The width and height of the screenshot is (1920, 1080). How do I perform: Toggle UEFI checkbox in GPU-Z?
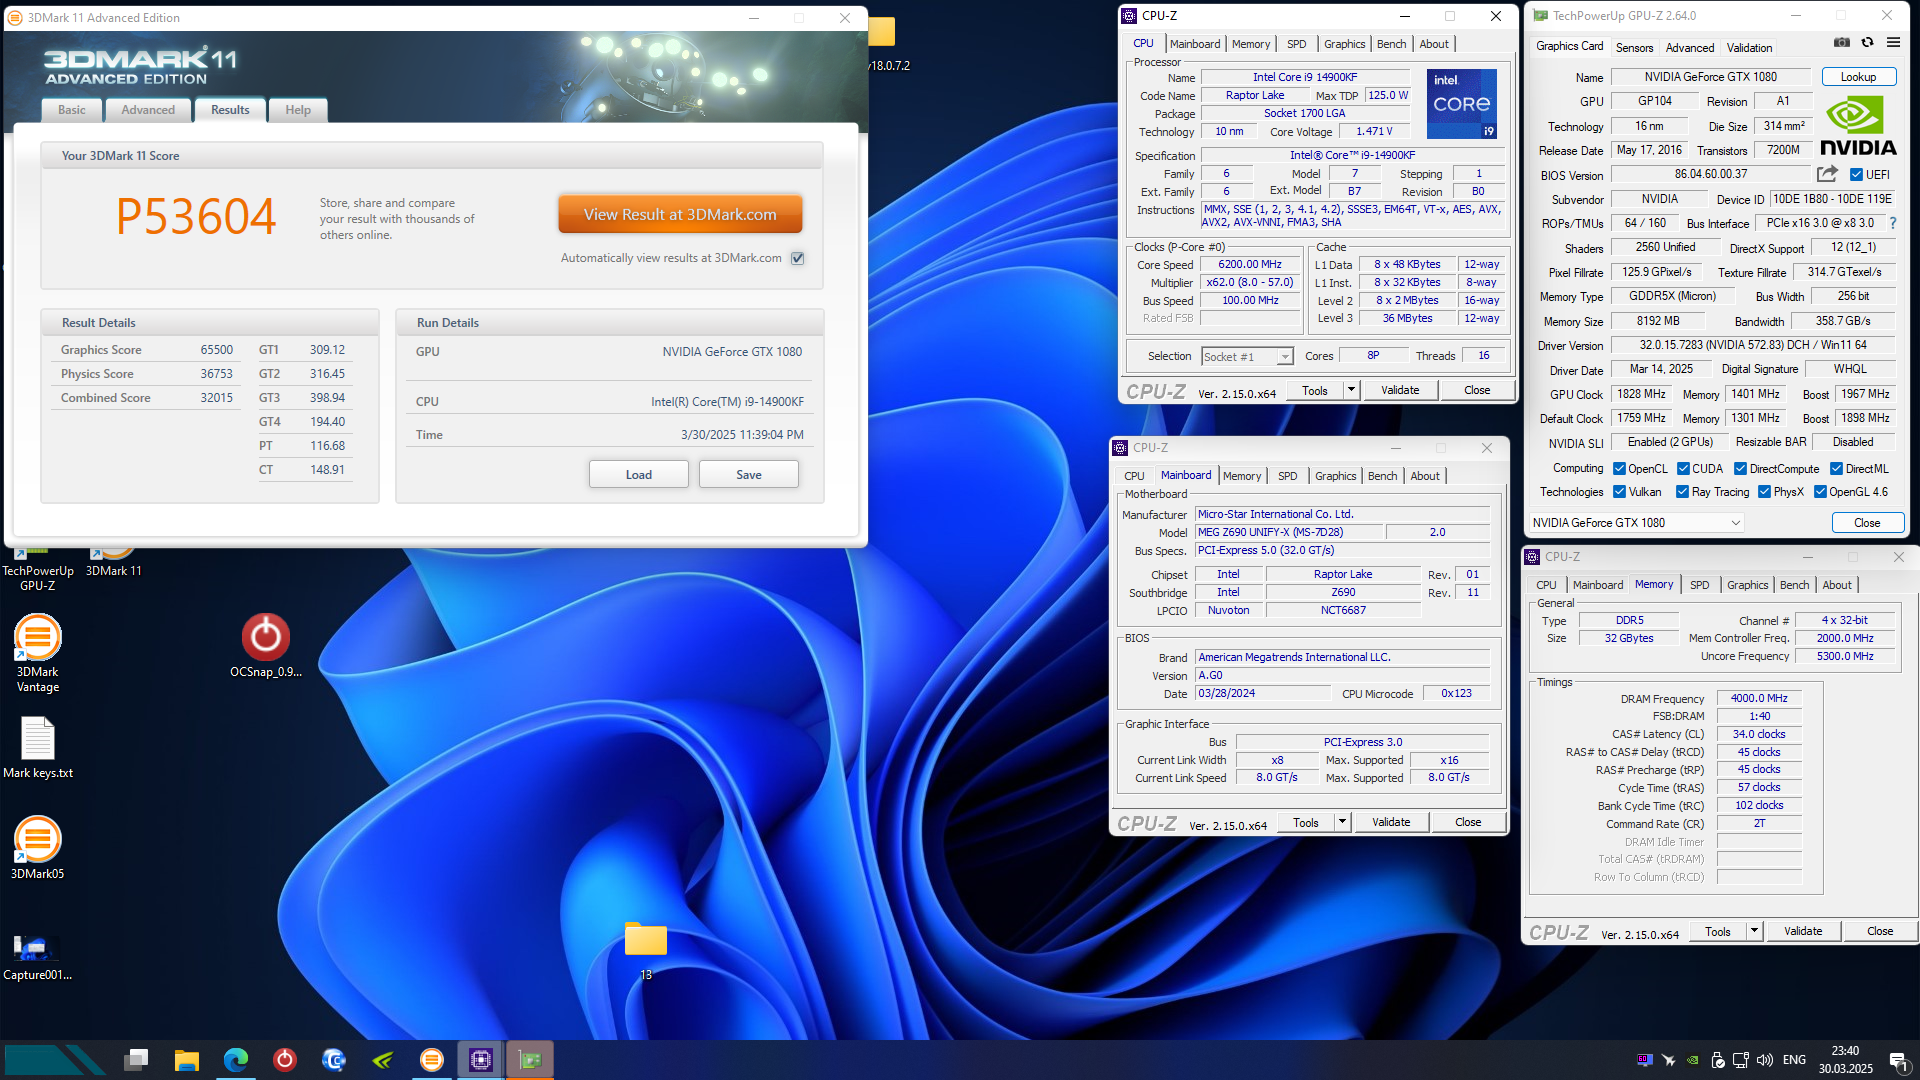1856,175
